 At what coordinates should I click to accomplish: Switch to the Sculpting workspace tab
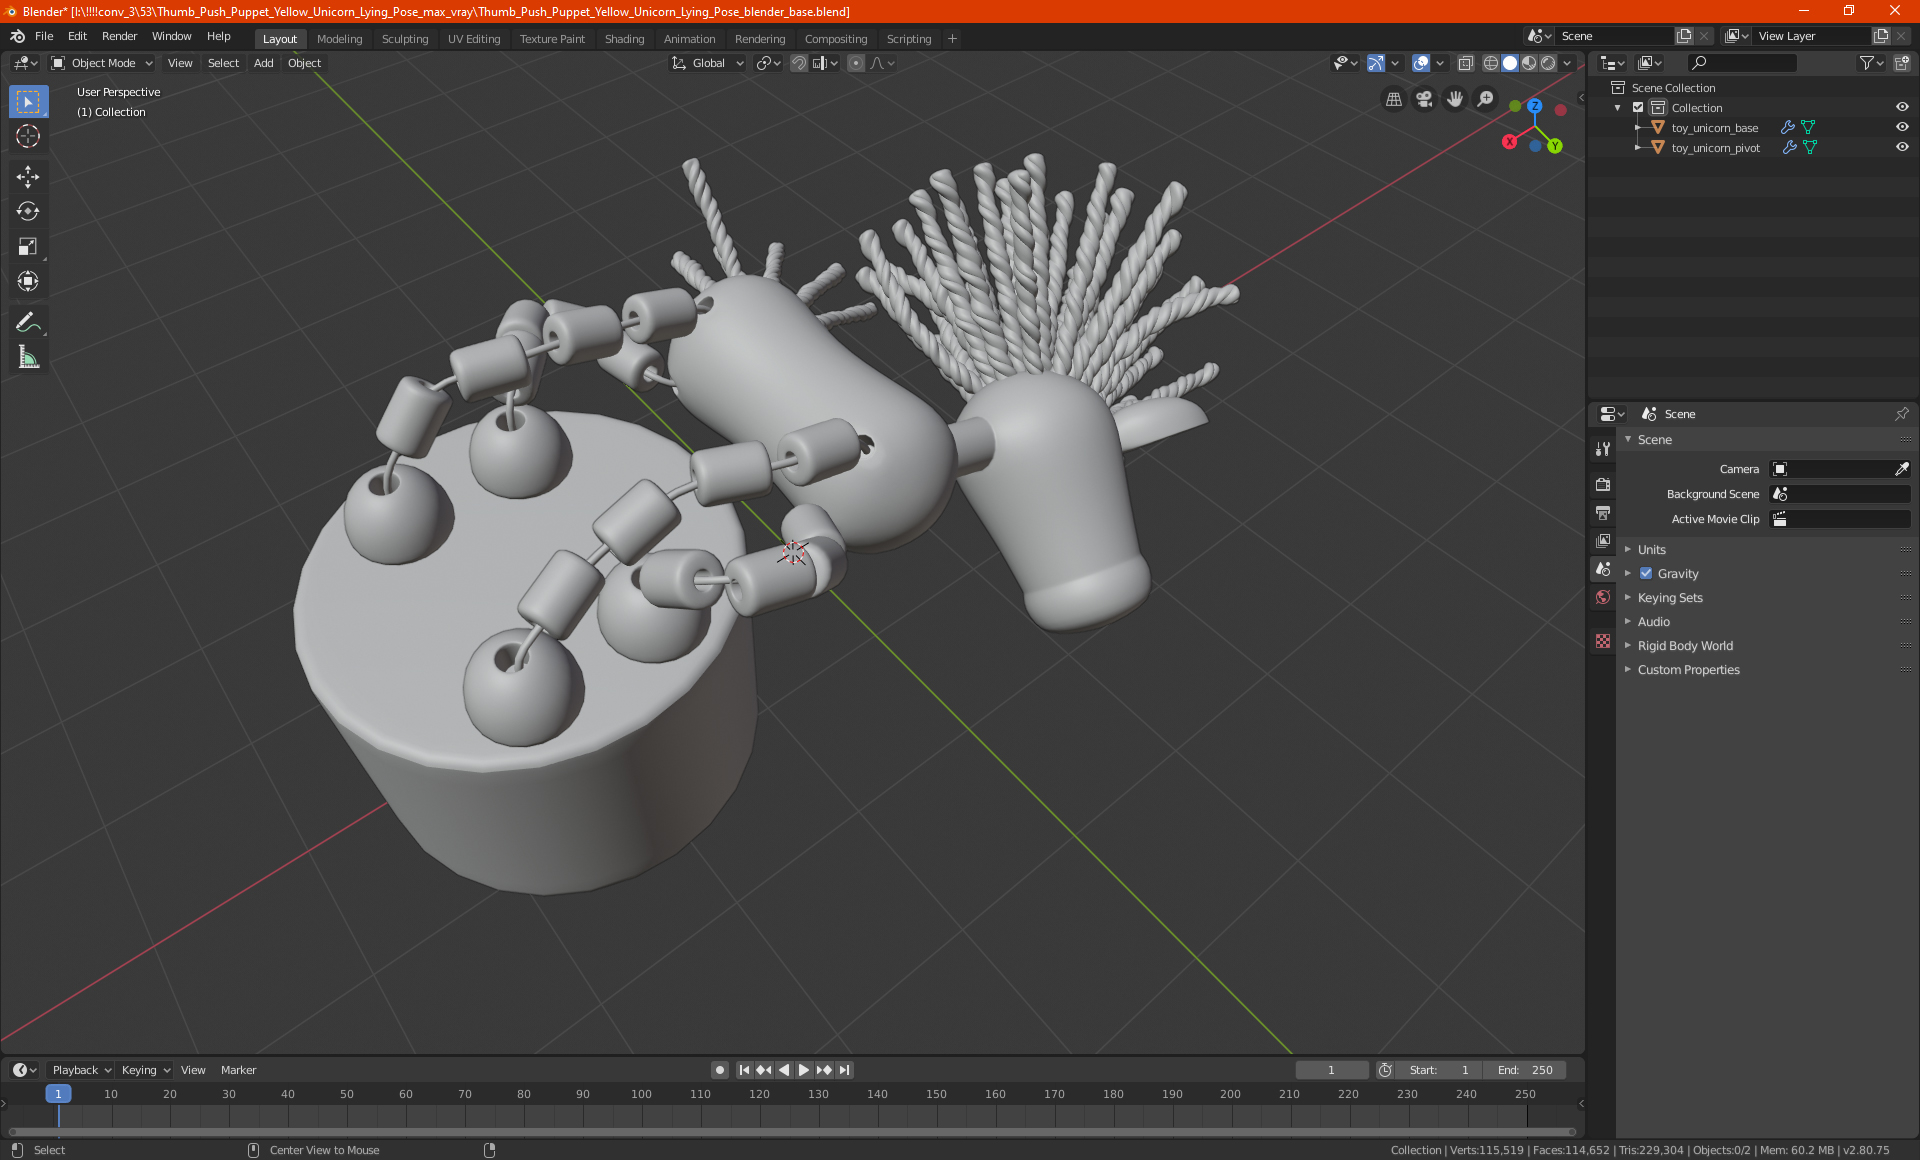(404, 39)
